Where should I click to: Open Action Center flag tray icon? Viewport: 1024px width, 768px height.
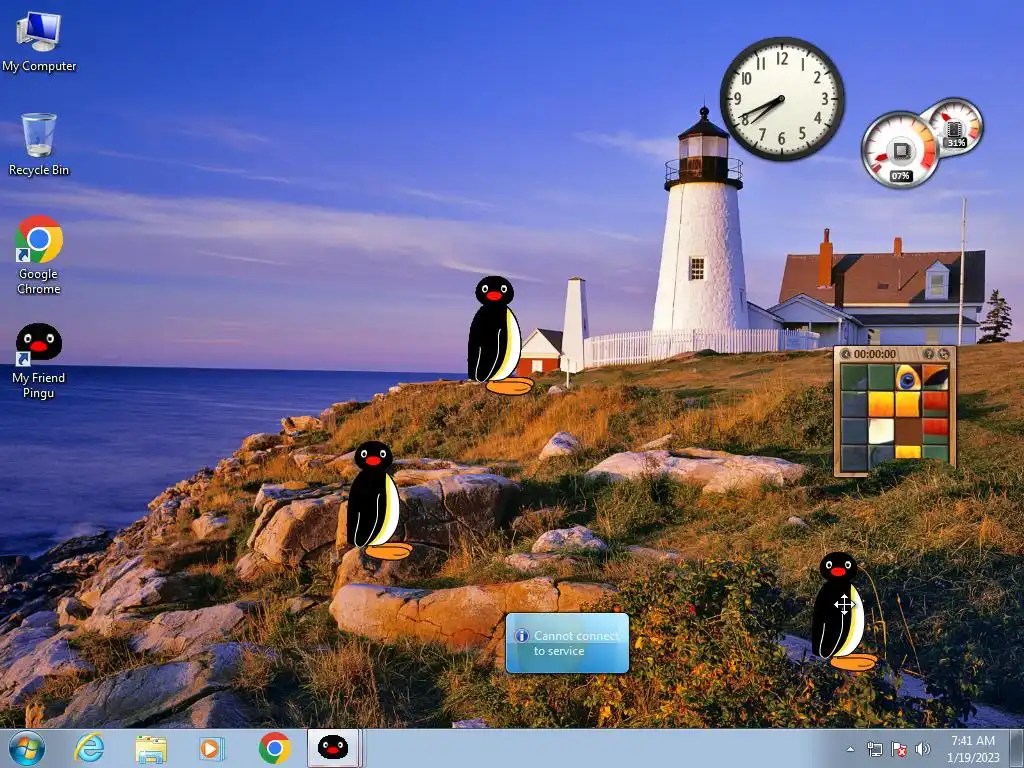[899, 749]
